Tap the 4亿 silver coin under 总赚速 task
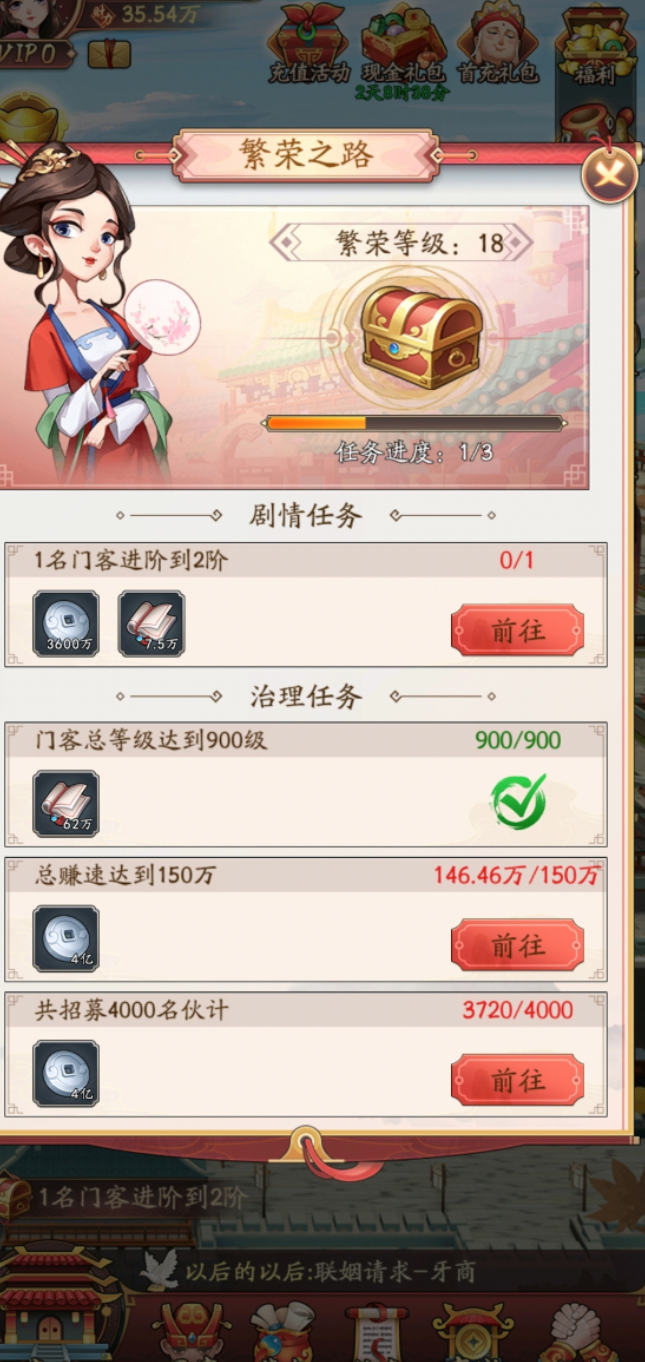Image resolution: width=645 pixels, height=1362 pixels. click(x=66, y=938)
